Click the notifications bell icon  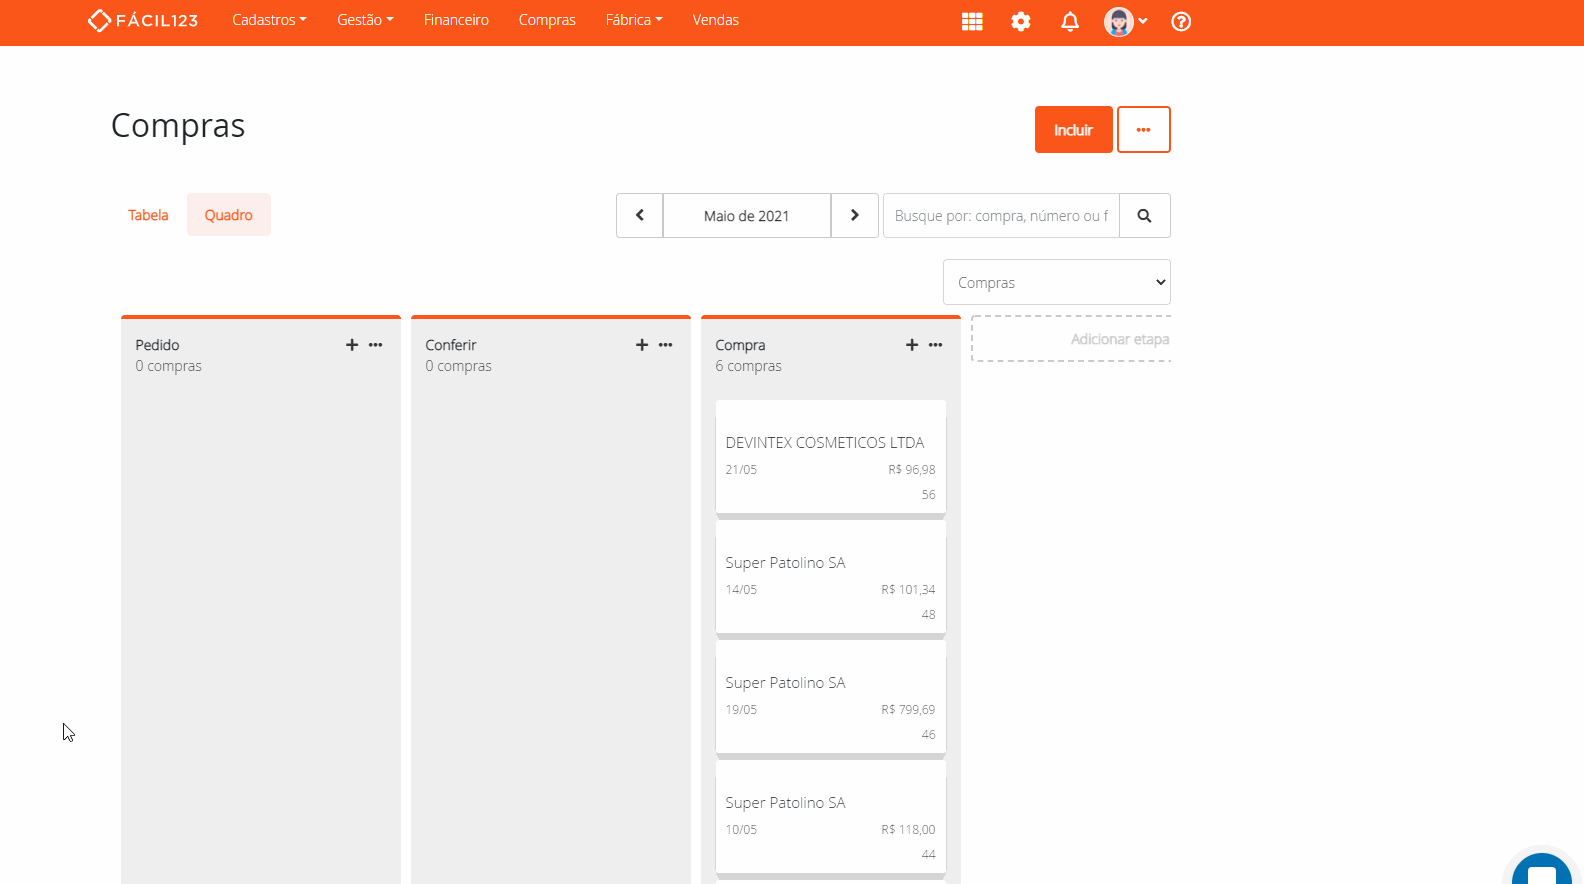(x=1069, y=21)
